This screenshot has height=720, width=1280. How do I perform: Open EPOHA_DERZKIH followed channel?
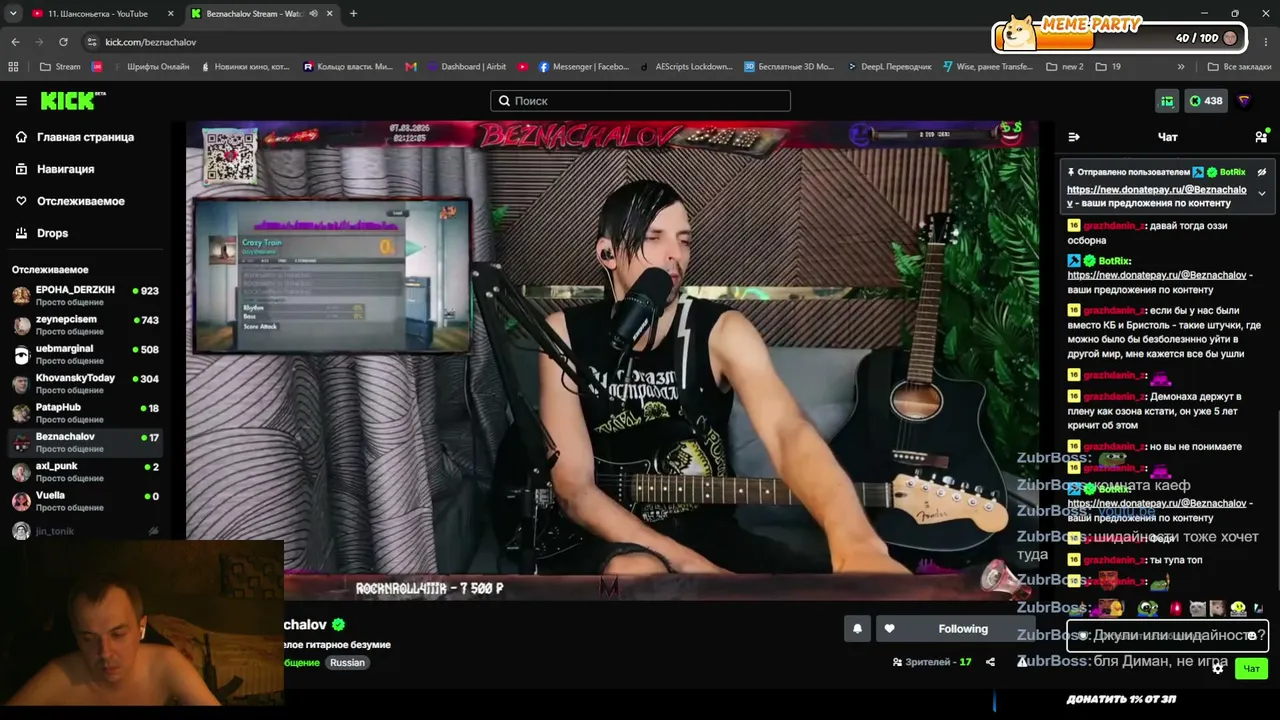[x=86, y=295]
